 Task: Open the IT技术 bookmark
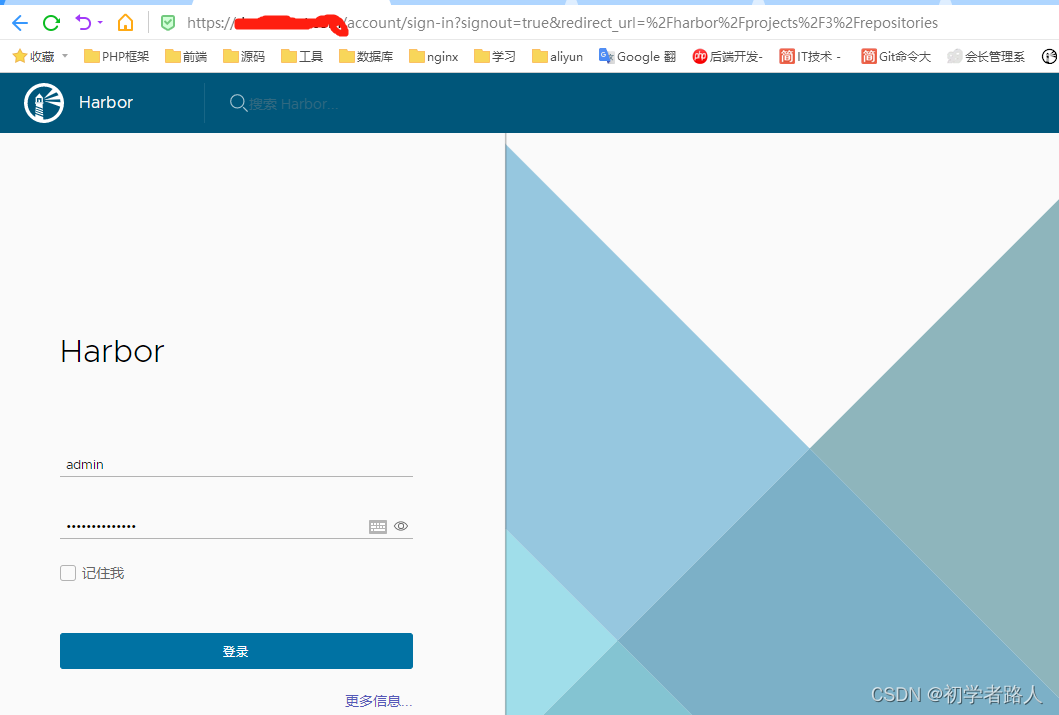coord(810,57)
